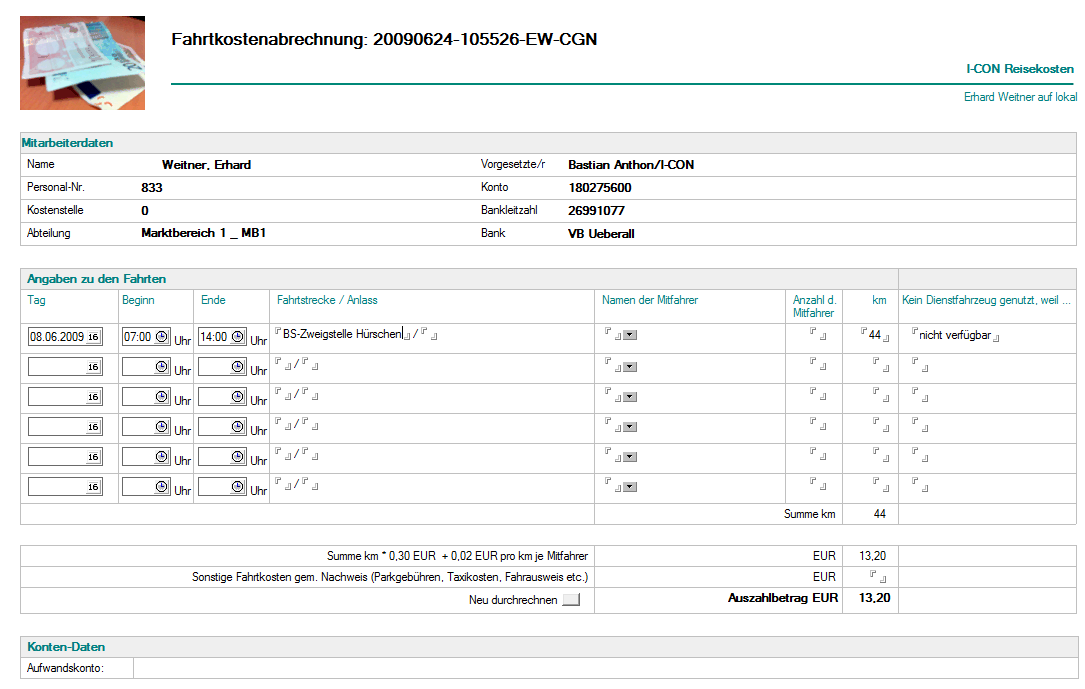Select the employee name Weitner, Erhard
The image size is (1085, 689).
[x=206, y=165]
